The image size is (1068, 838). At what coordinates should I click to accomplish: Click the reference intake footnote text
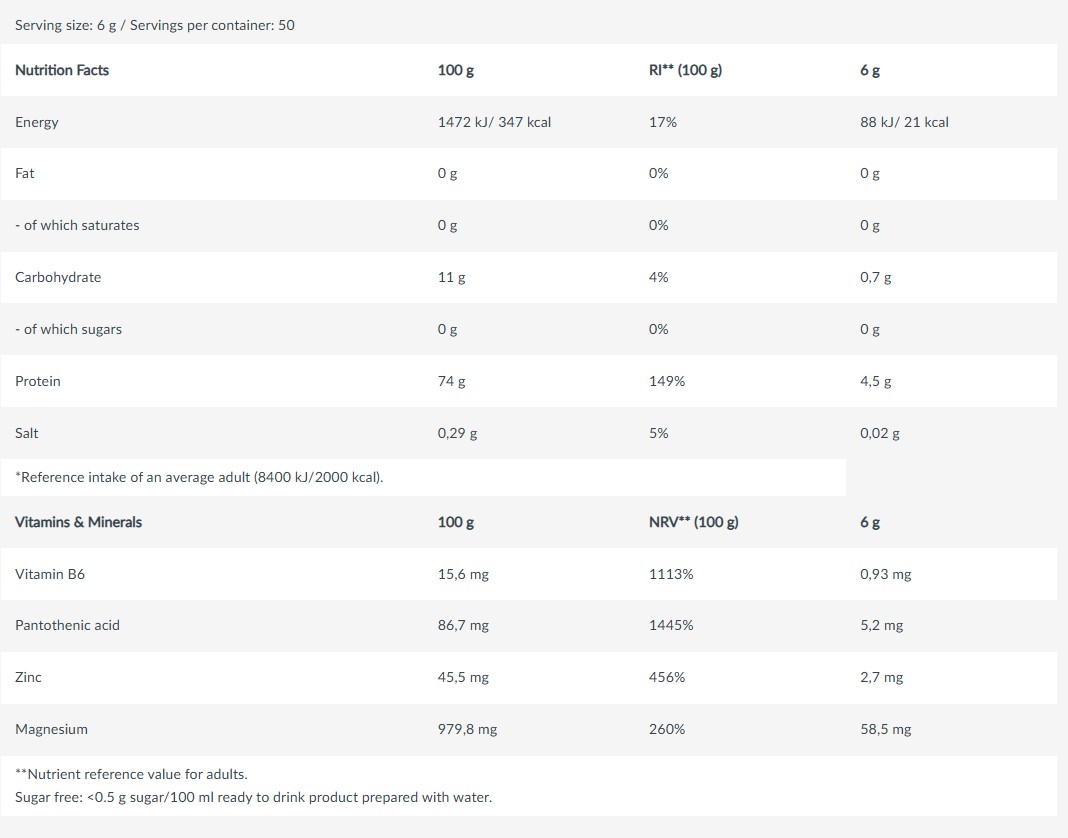point(199,477)
